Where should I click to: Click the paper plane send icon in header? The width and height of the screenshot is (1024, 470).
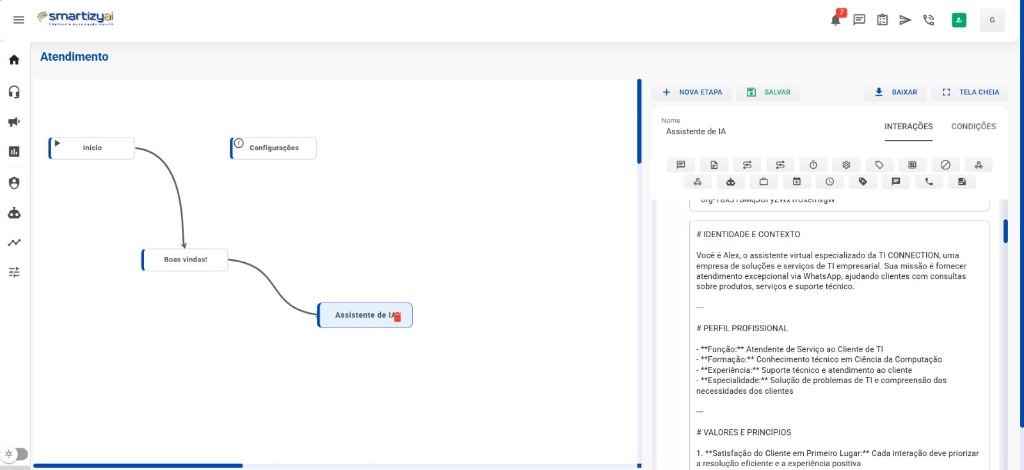[905, 20]
